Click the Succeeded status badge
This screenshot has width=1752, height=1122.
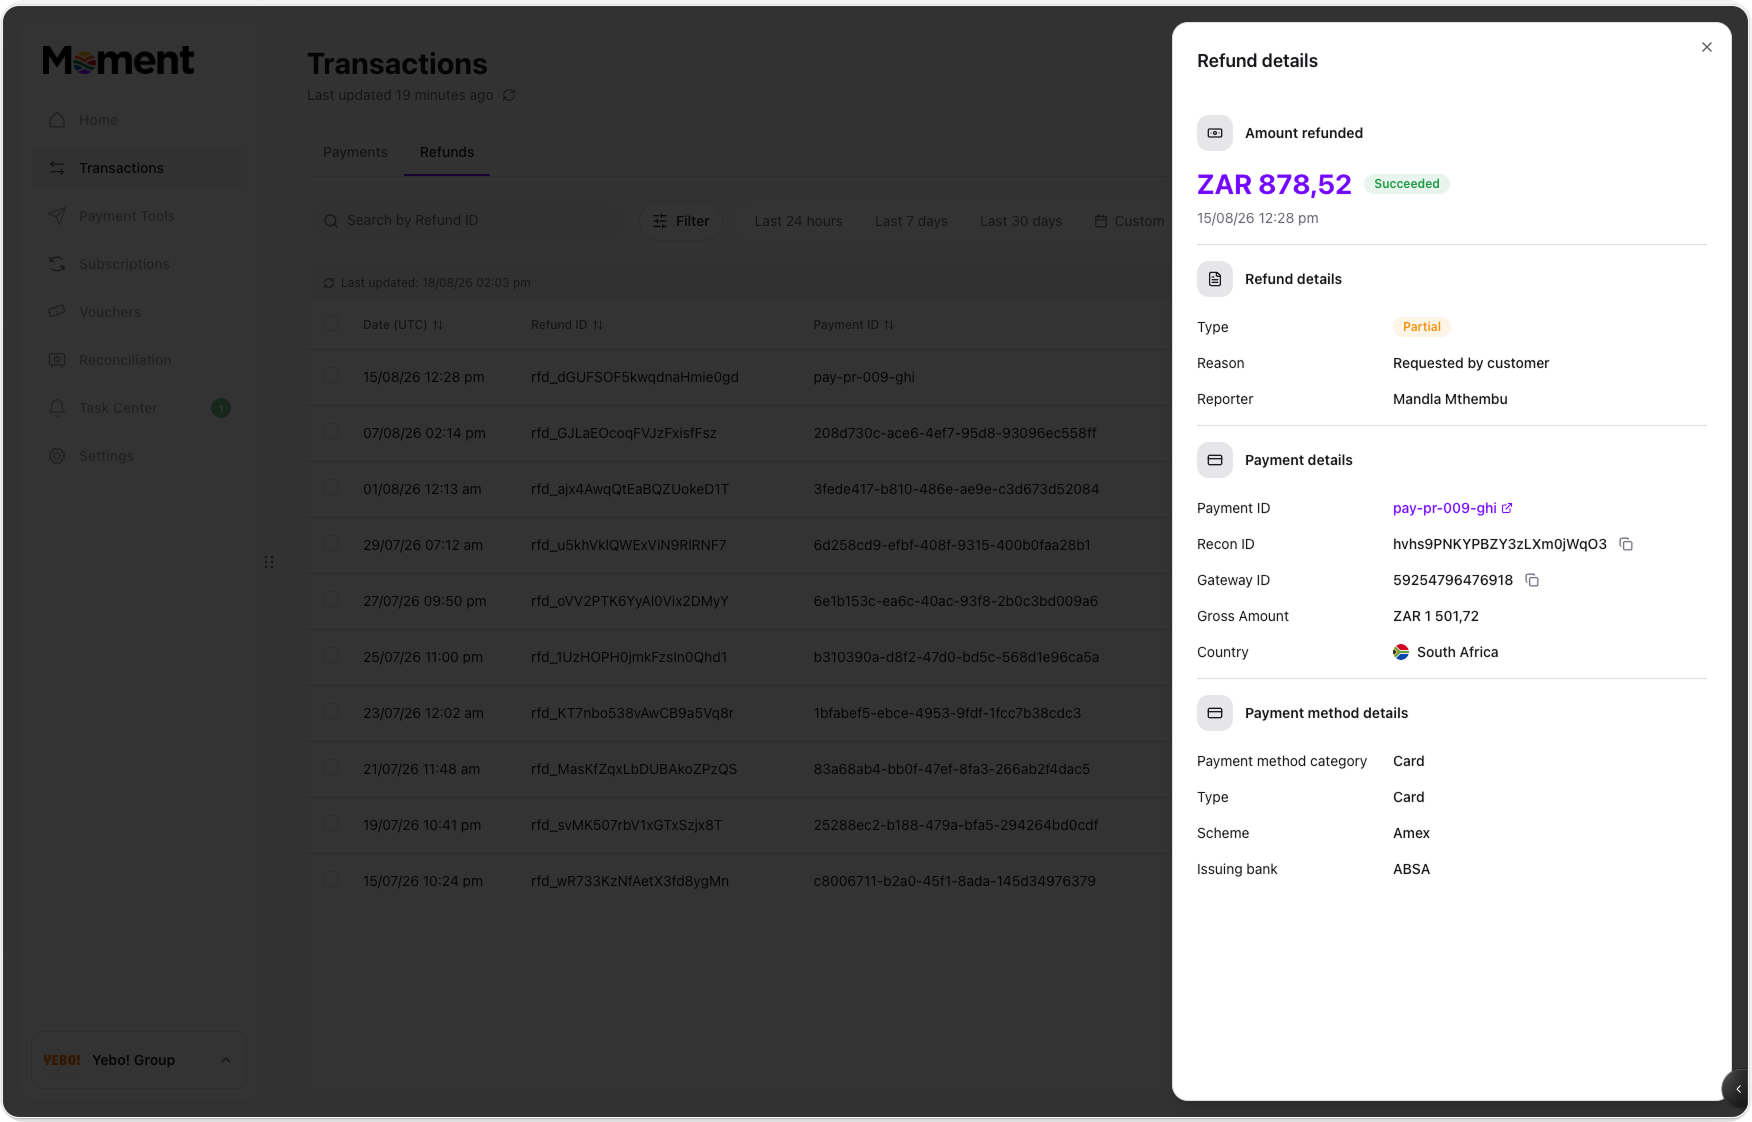tap(1406, 184)
